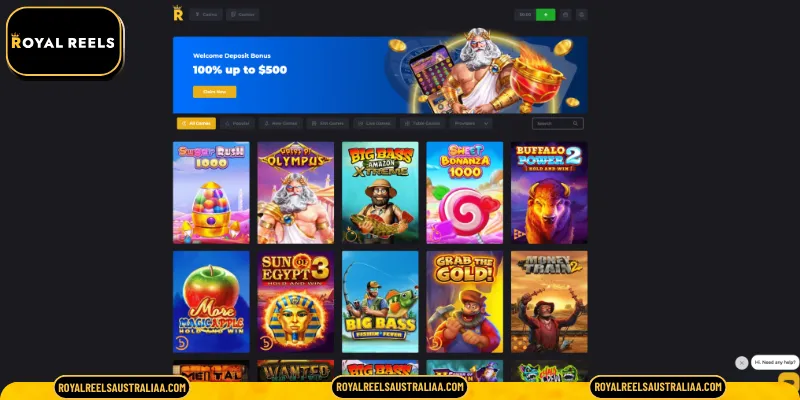Open the Money Train 2 game tile
The width and height of the screenshot is (800, 400).
click(x=549, y=302)
